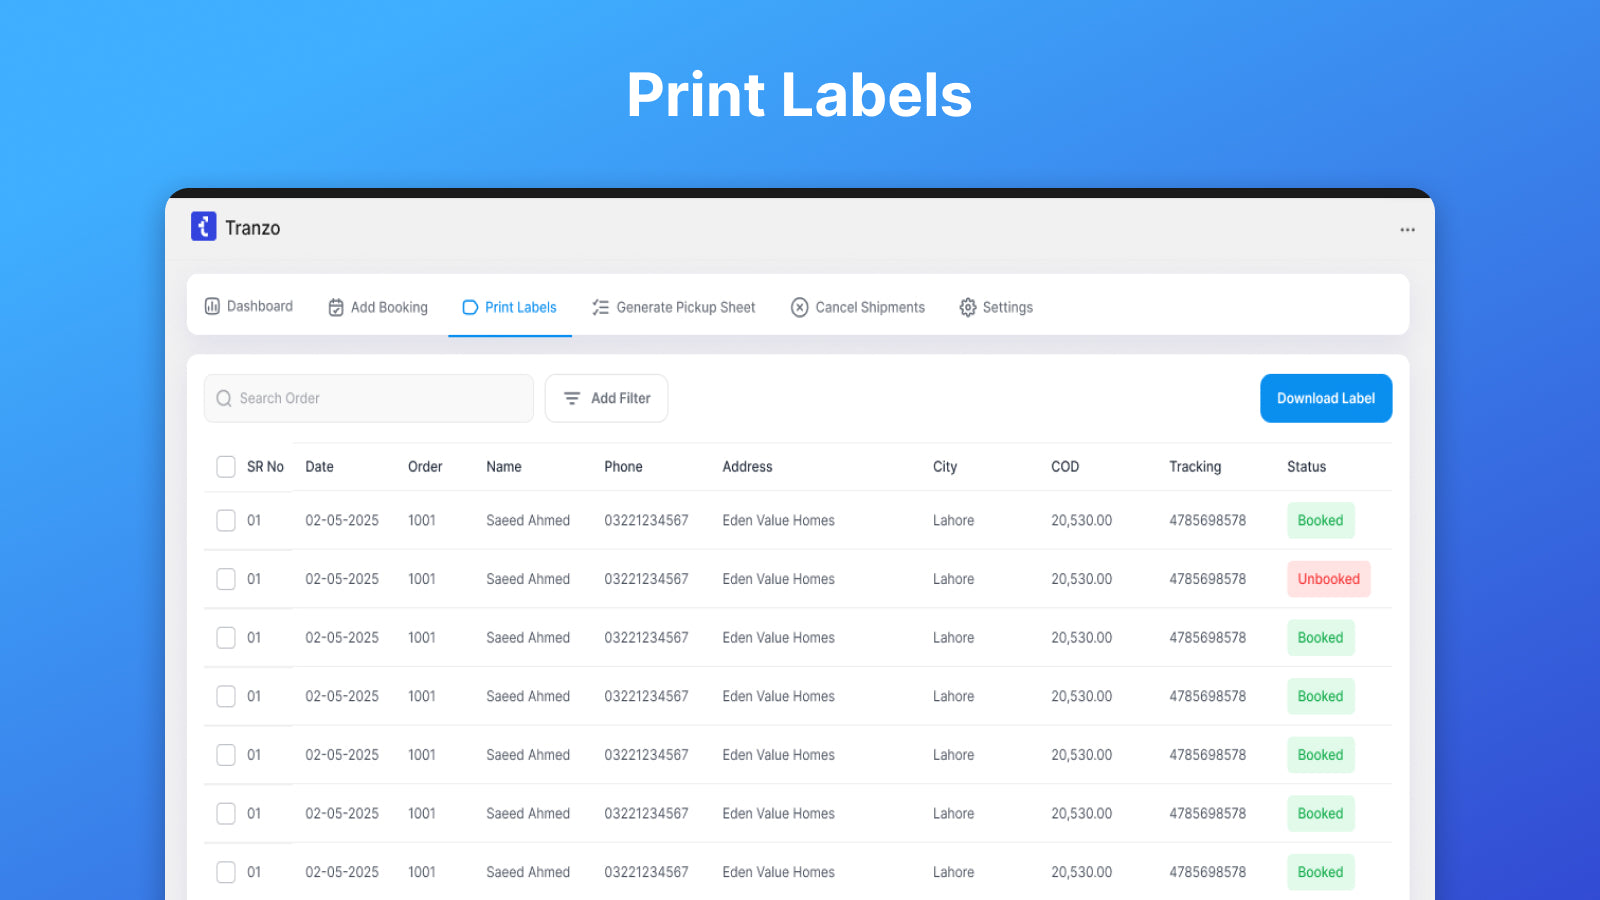Click the Generate Pickup Sheet list icon

pos(600,307)
